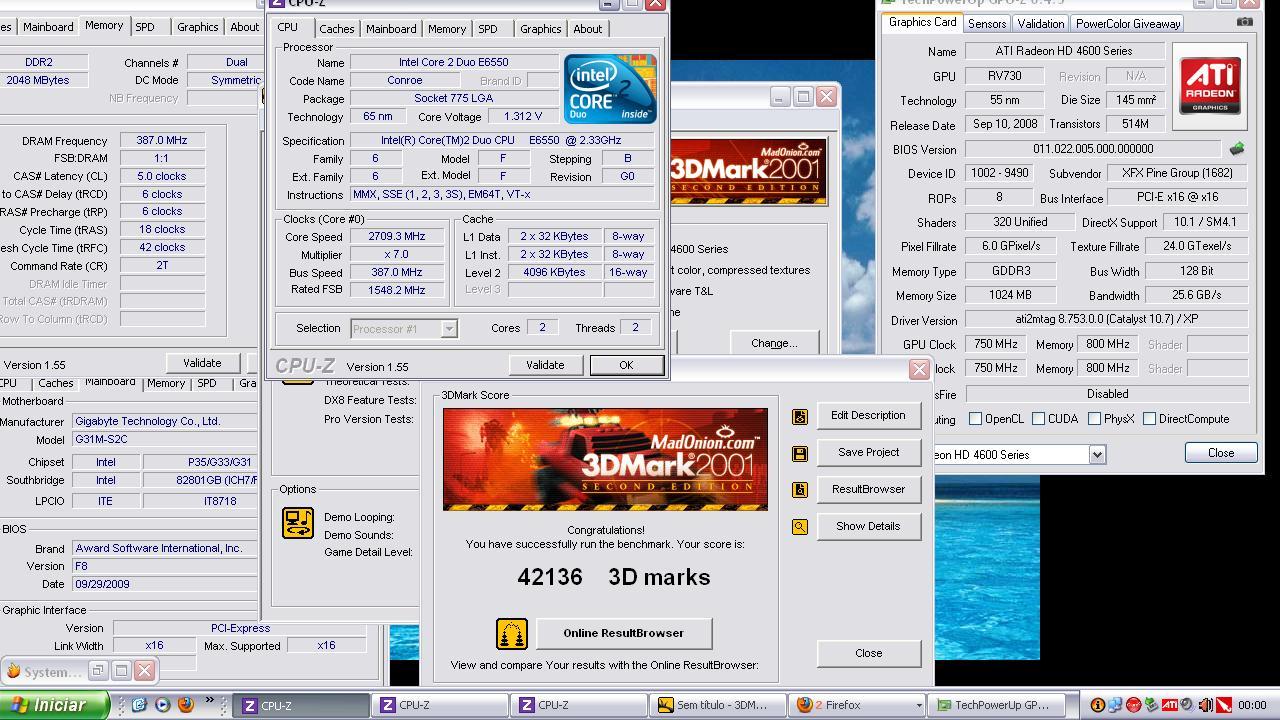1280x720 pixels.
Task: Click the Change... button in 3DMark window
Action: coord(774,343)
